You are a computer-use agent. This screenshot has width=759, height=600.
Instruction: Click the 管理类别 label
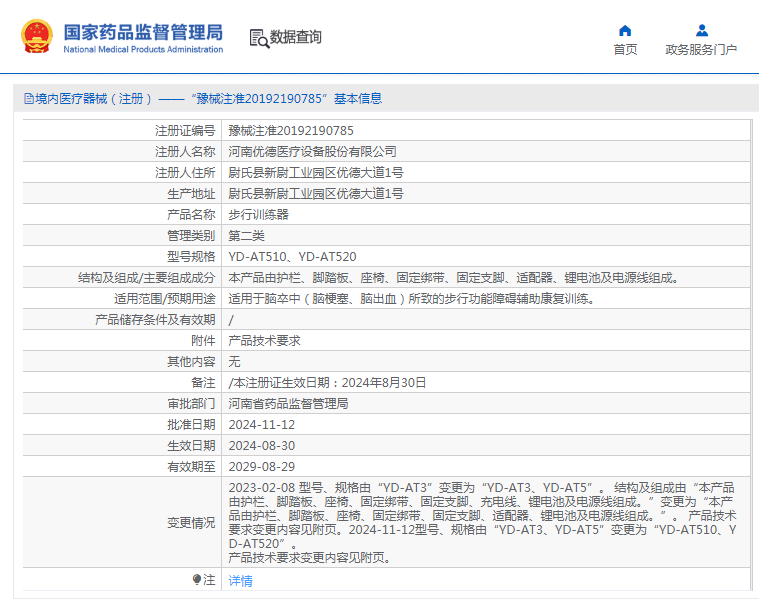pyautogui.click(x=191, y=236)
